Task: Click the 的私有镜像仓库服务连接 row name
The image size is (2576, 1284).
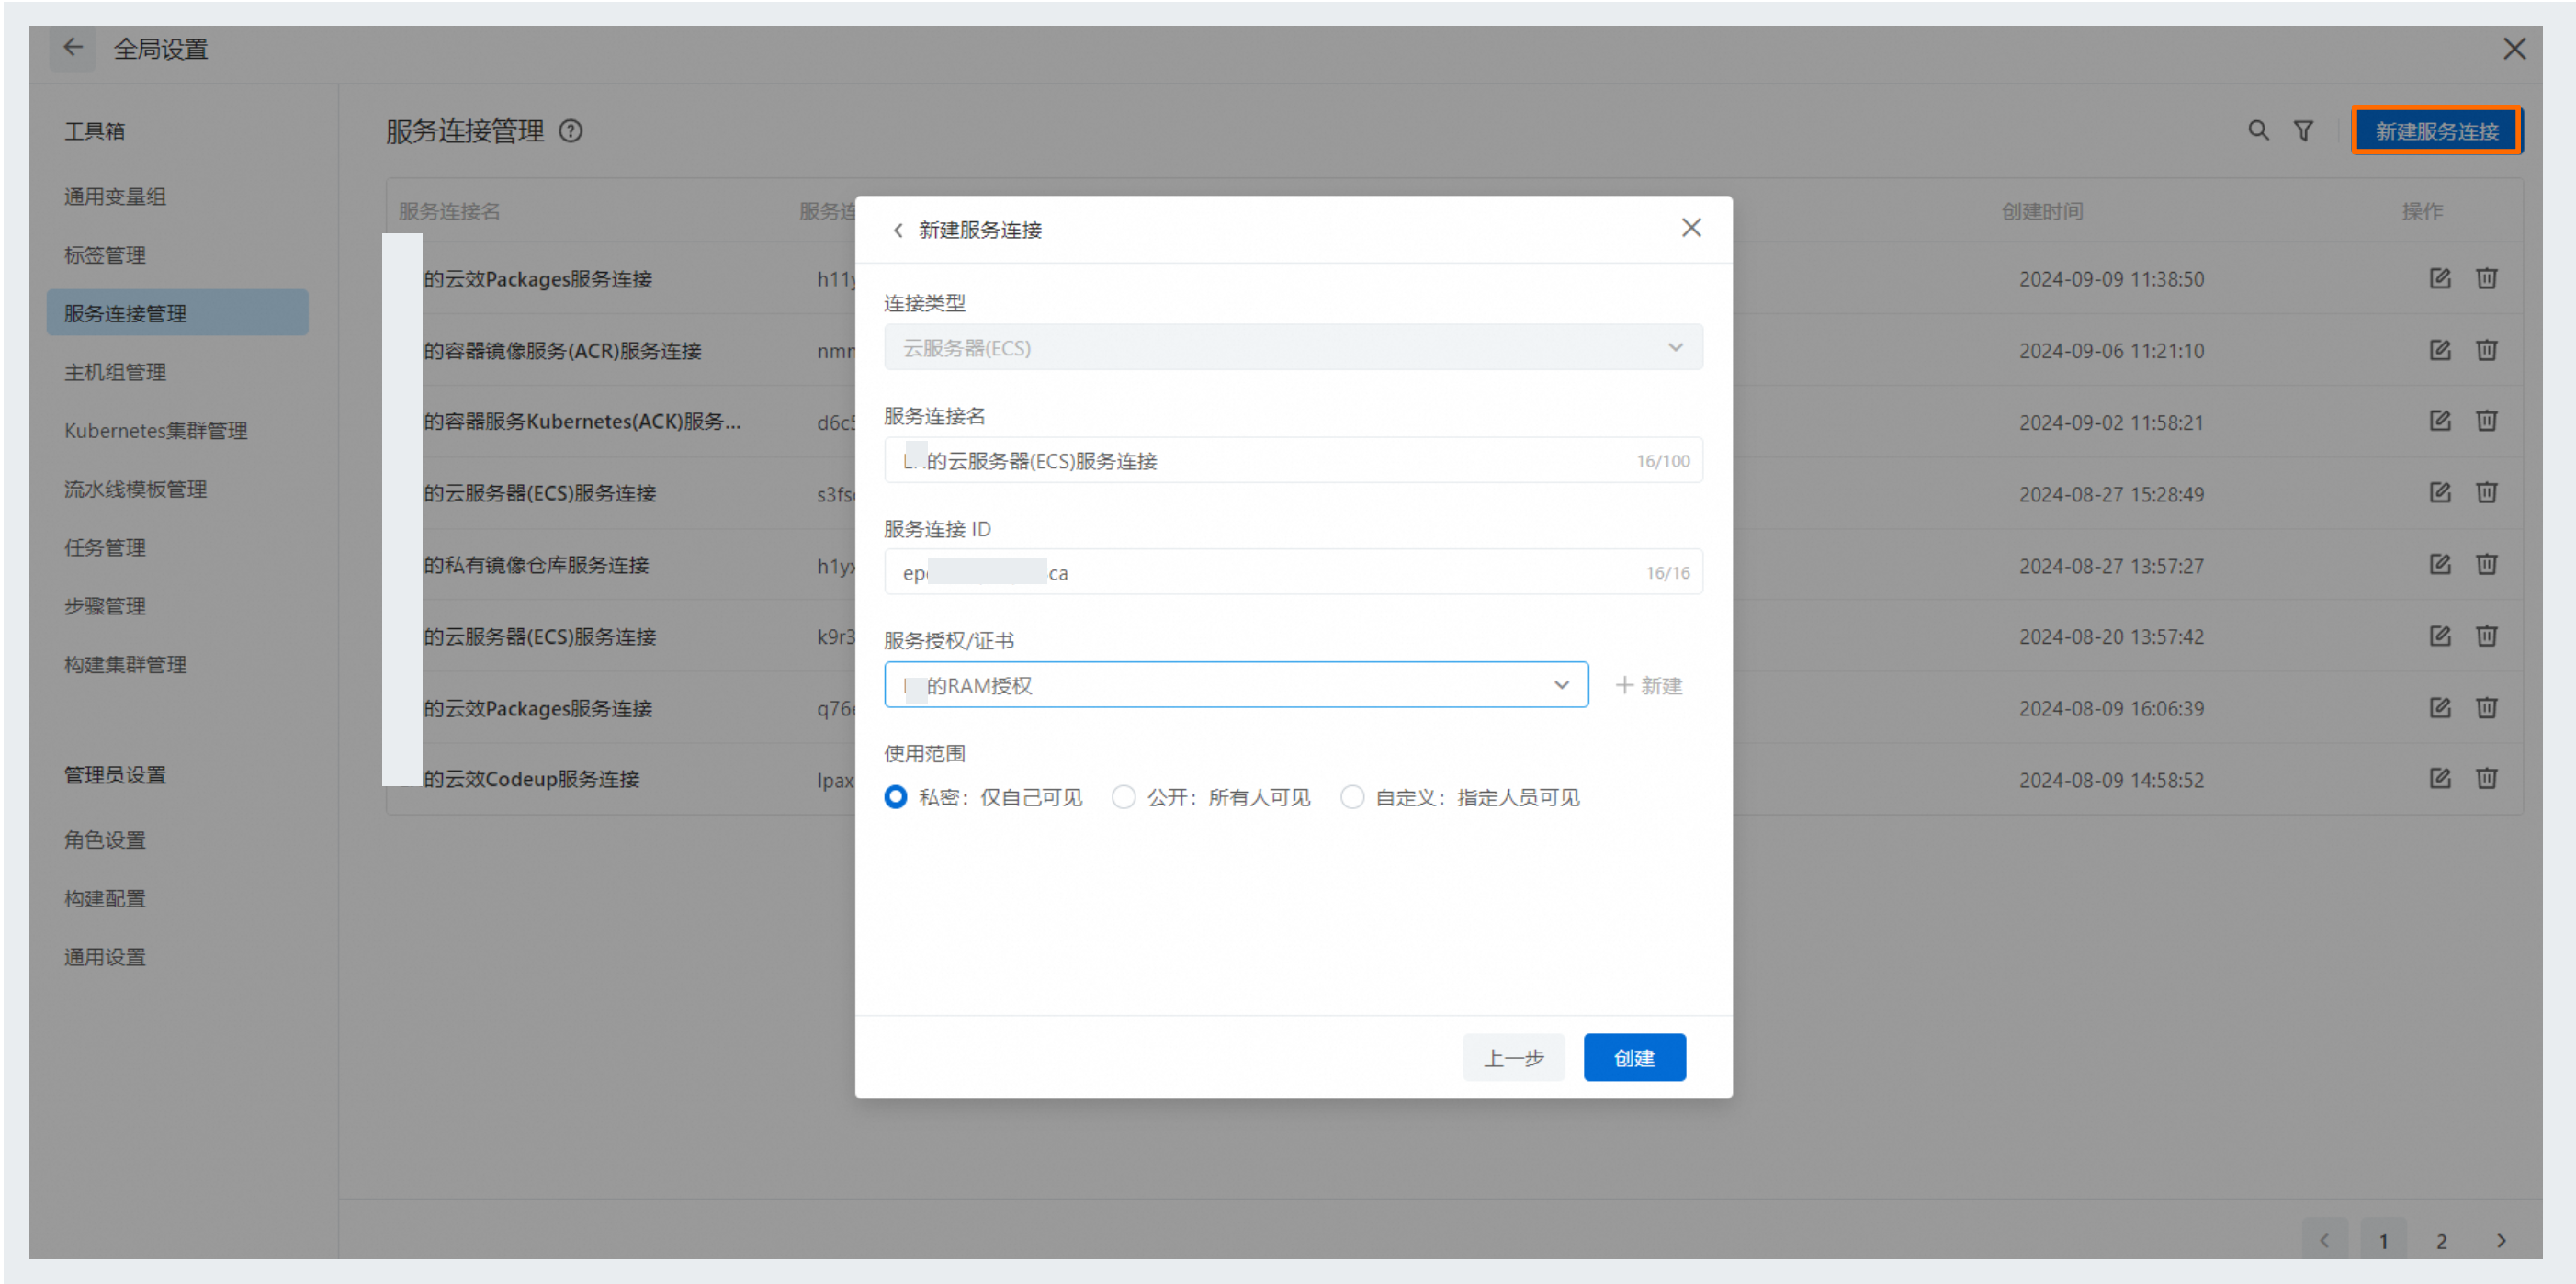Action: (536, 565)
